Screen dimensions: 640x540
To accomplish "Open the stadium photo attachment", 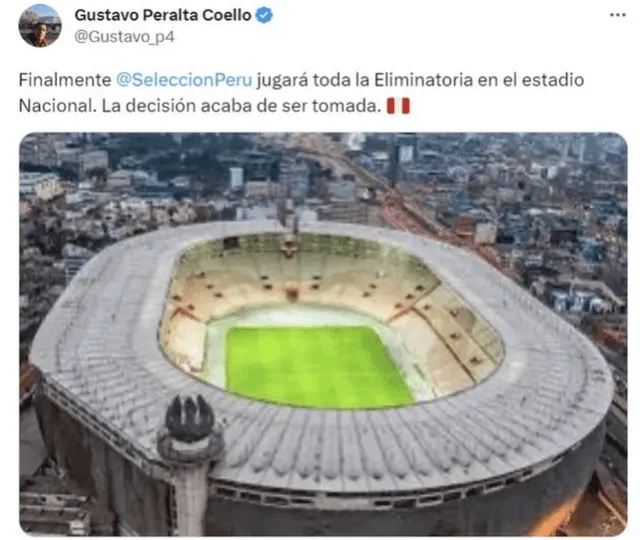I will pos(323,334).
